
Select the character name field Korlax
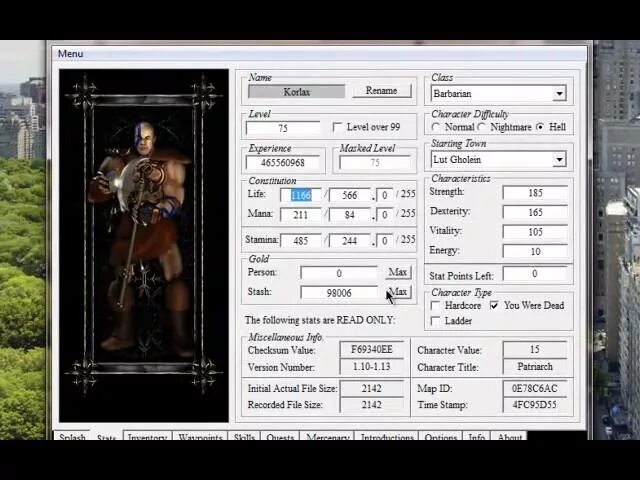coord(297,91)
